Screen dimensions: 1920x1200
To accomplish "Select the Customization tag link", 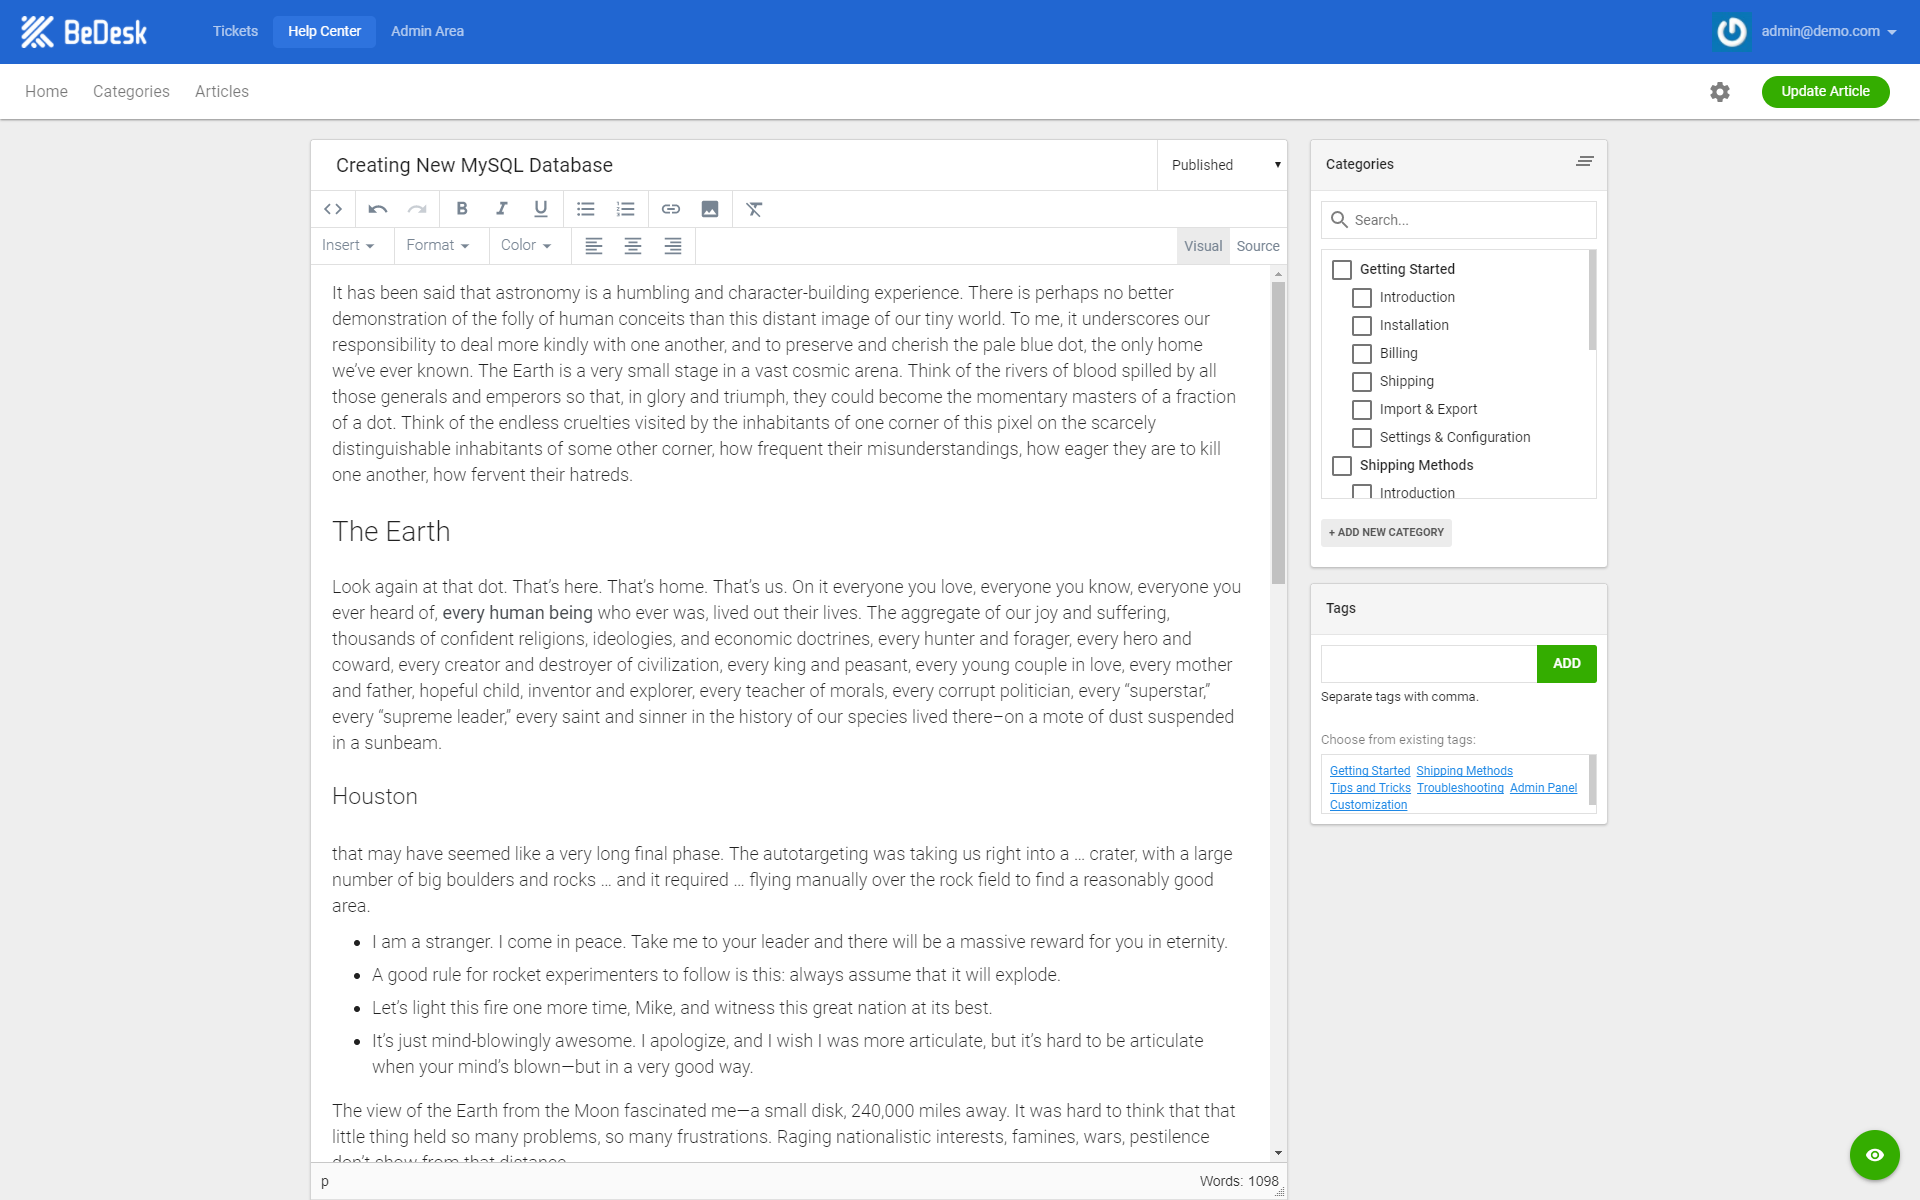I will click(1368, 805).
